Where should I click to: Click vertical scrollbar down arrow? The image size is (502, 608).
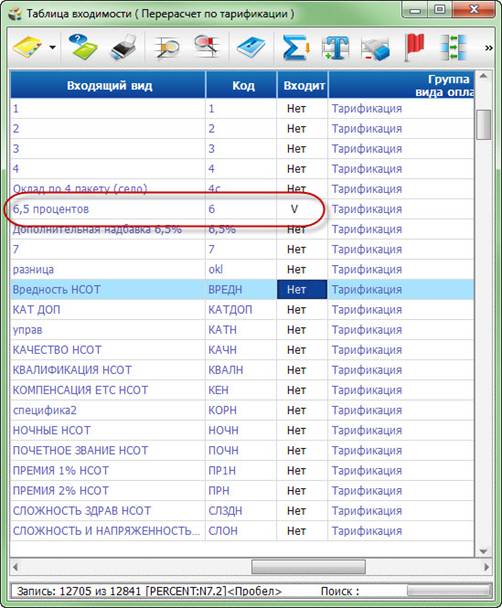(x=483, y=551)
